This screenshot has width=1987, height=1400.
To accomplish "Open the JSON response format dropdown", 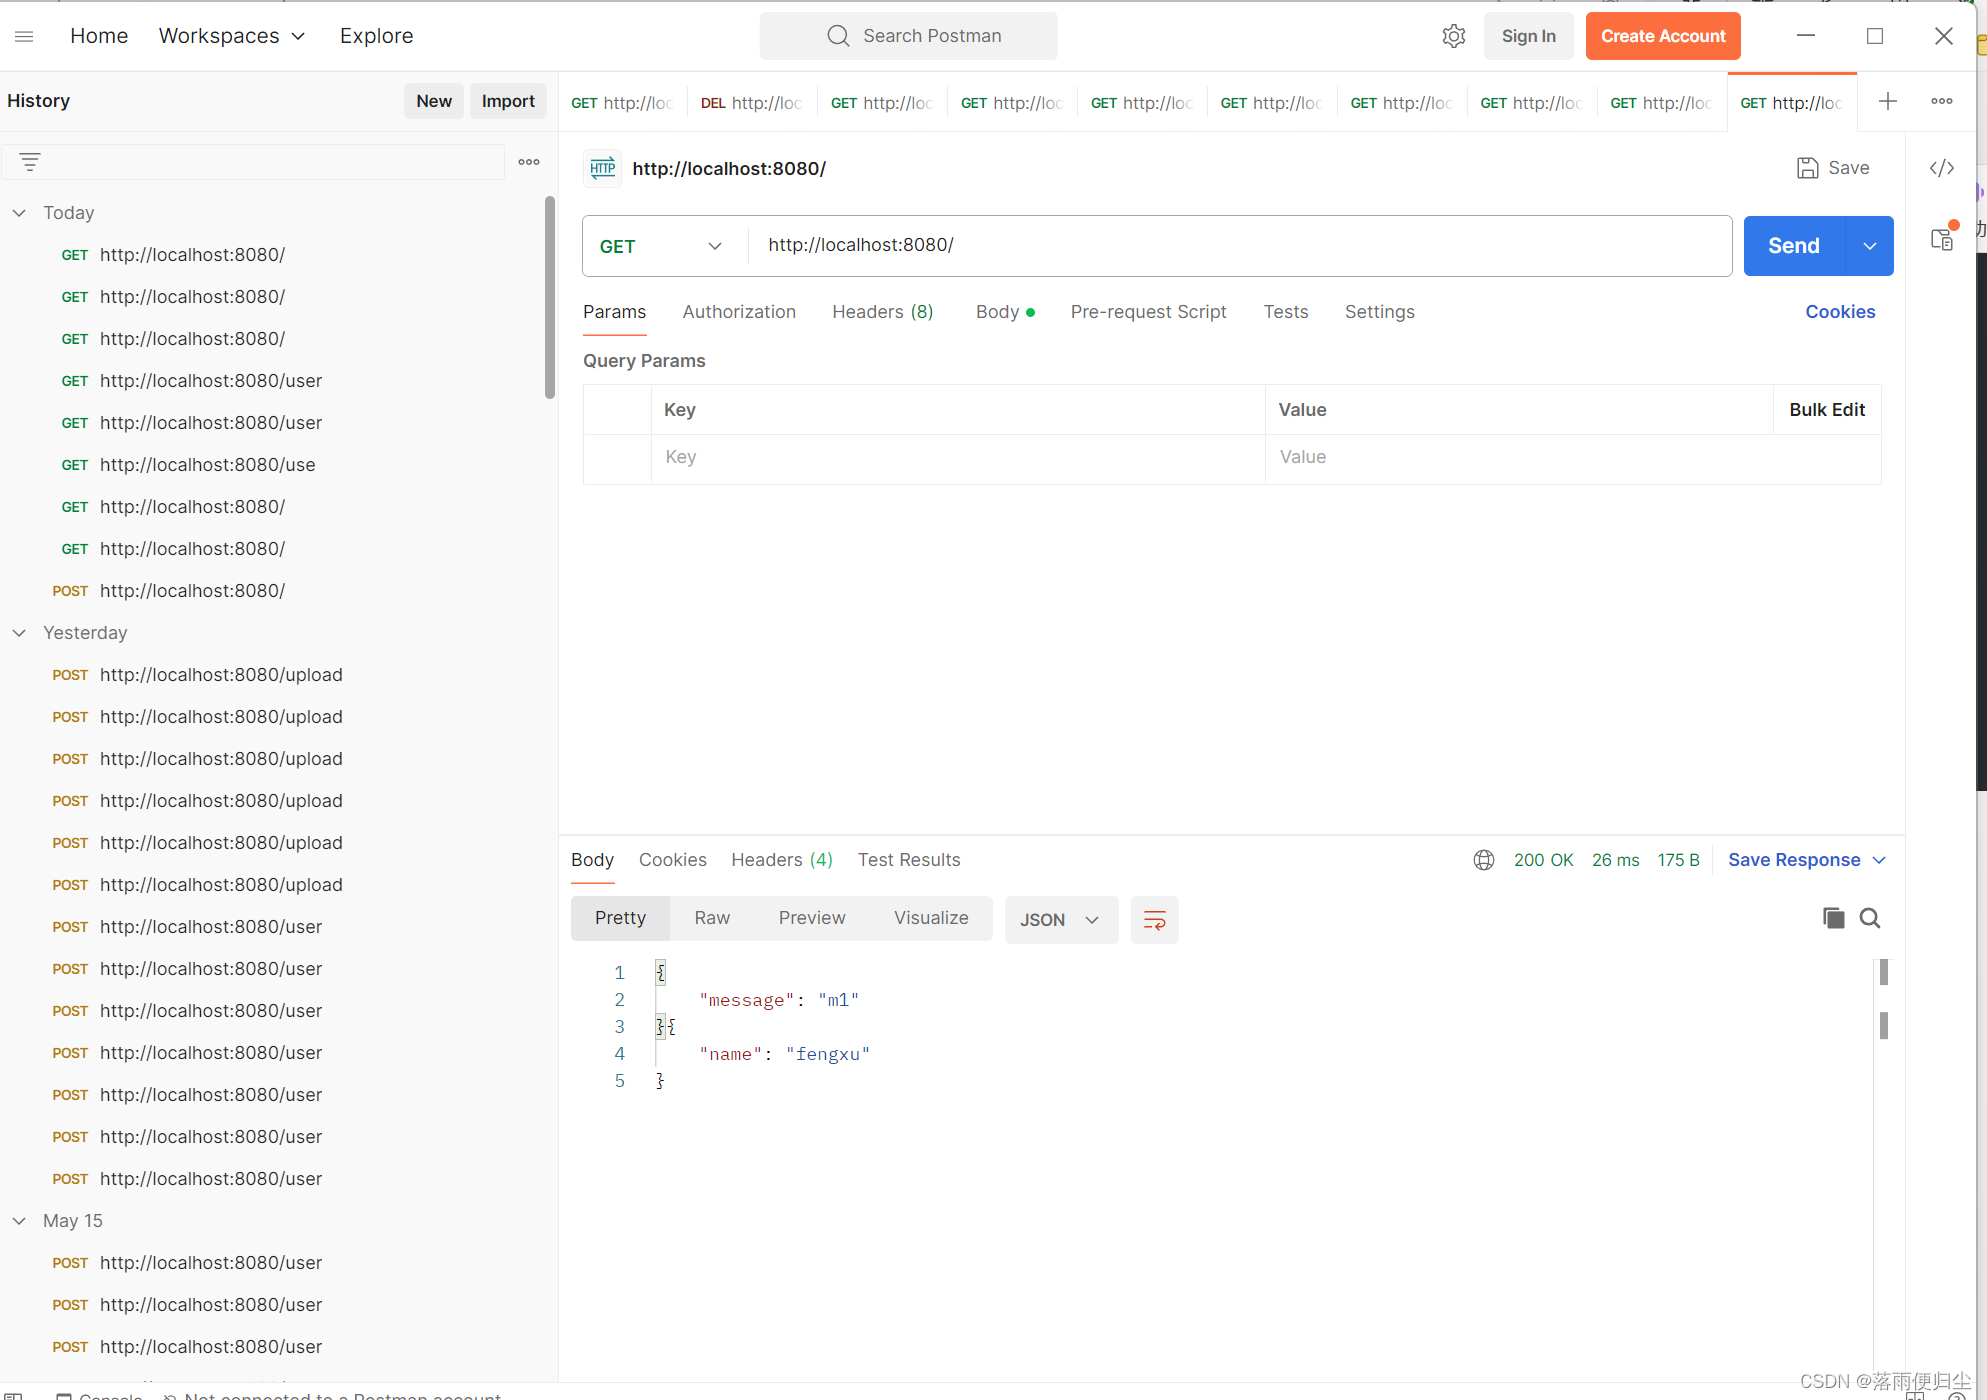I will click(x=1061, y=920).
